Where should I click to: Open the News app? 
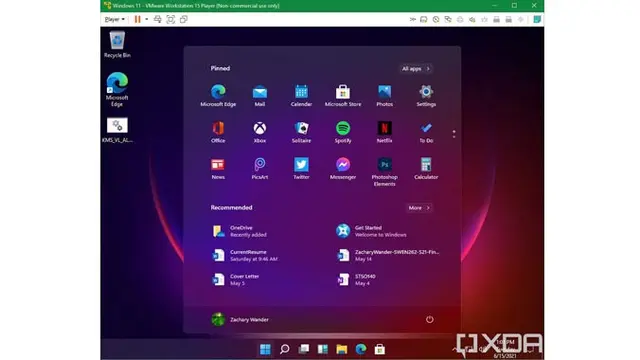pyautogui.click(x=218, y=168)
